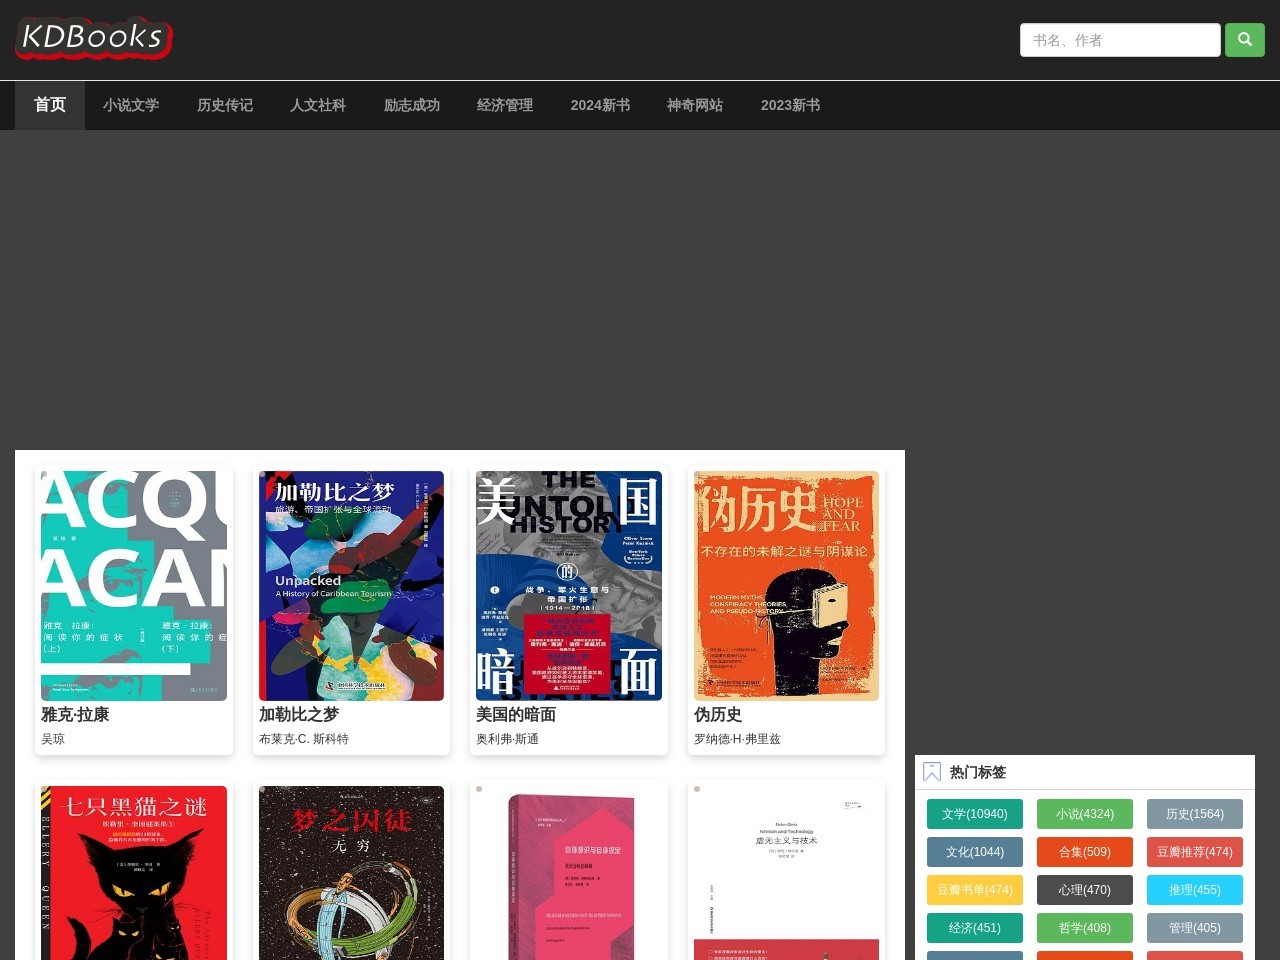Click the 雅克·拉康 title link

tap(75, 714)
